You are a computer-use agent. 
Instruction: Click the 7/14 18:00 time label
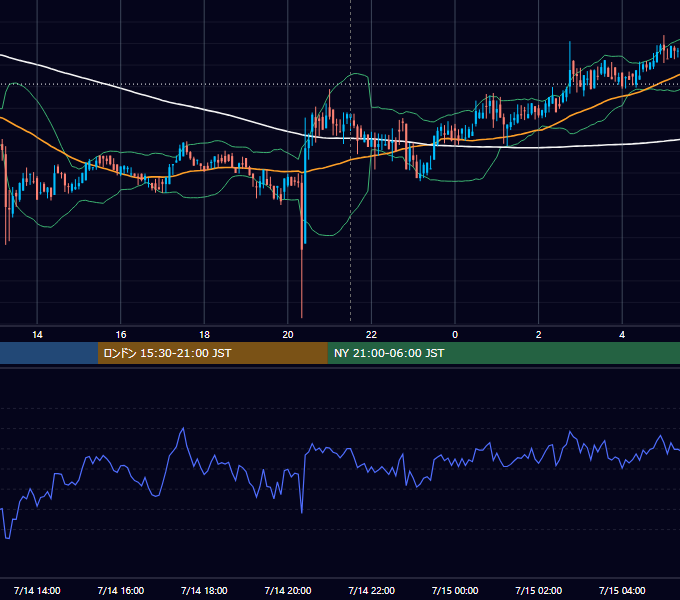204,590
